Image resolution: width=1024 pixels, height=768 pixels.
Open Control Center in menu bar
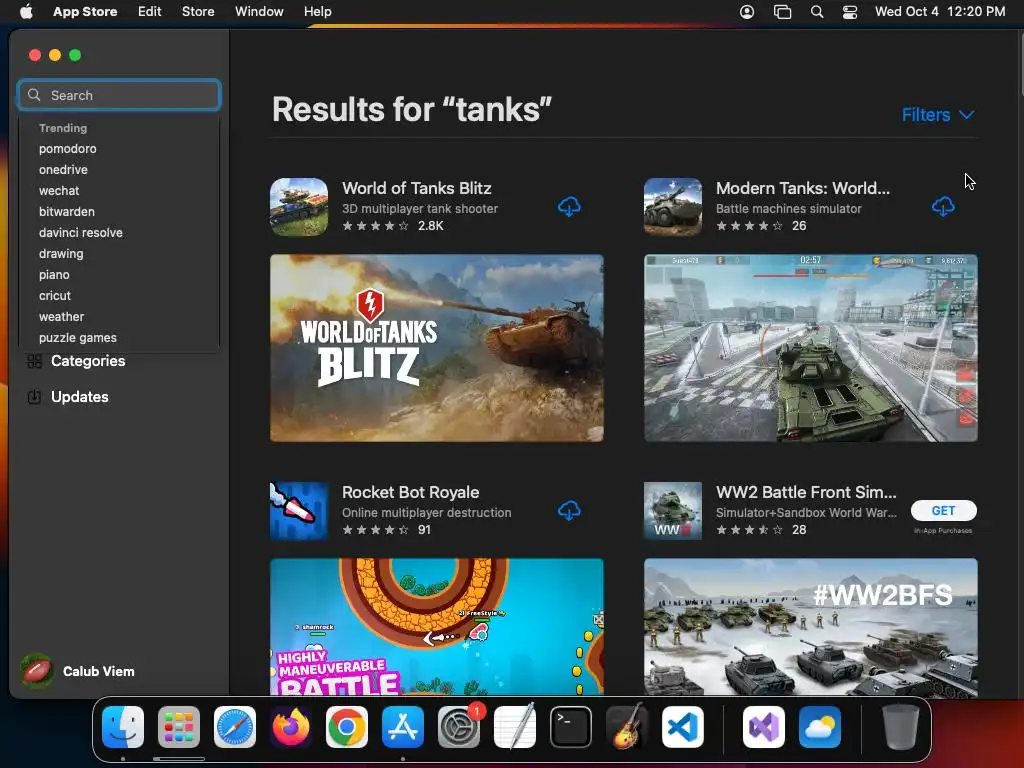pyautogui.click(x=850, y=12)
